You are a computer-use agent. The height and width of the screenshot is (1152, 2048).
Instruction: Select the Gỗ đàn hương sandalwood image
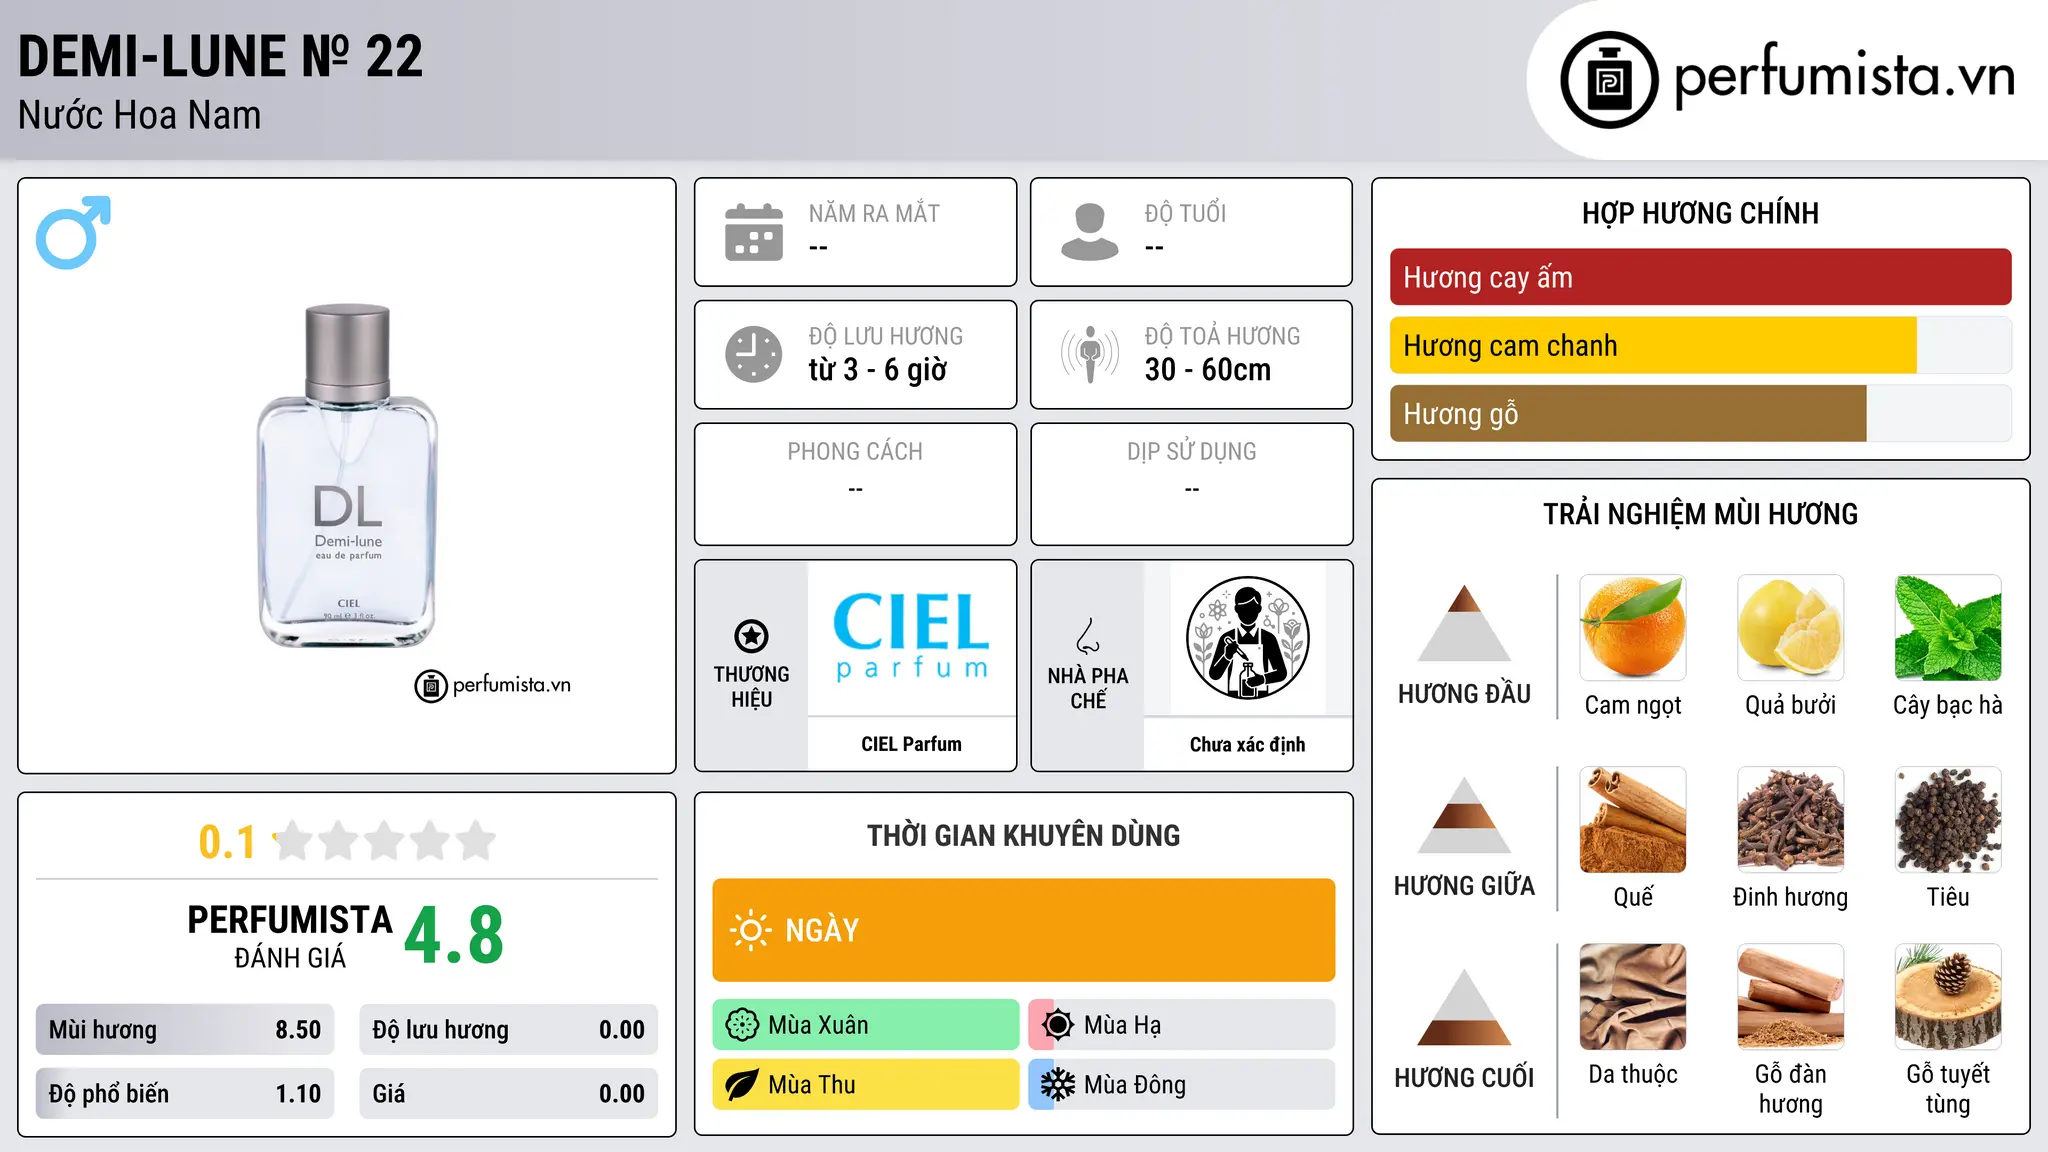coord(1790,997)
